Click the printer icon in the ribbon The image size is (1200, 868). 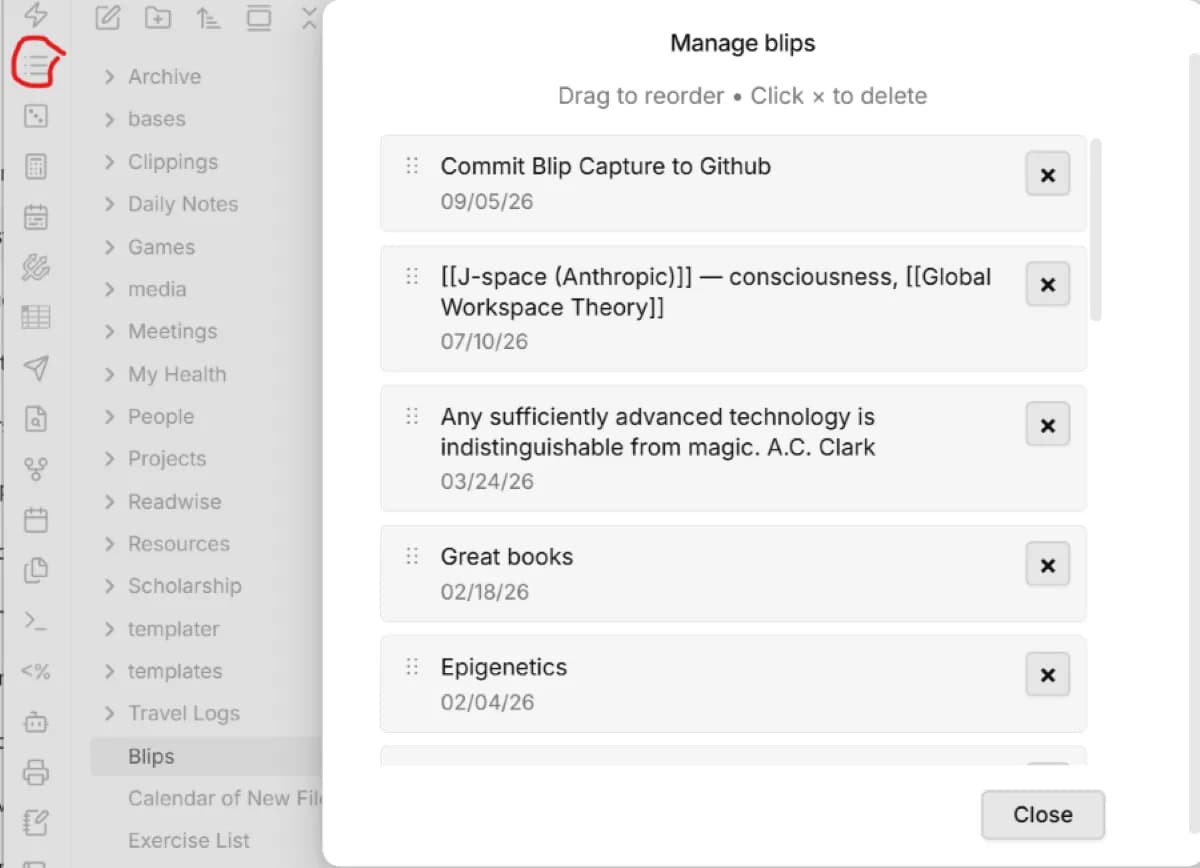coord(36,772)
